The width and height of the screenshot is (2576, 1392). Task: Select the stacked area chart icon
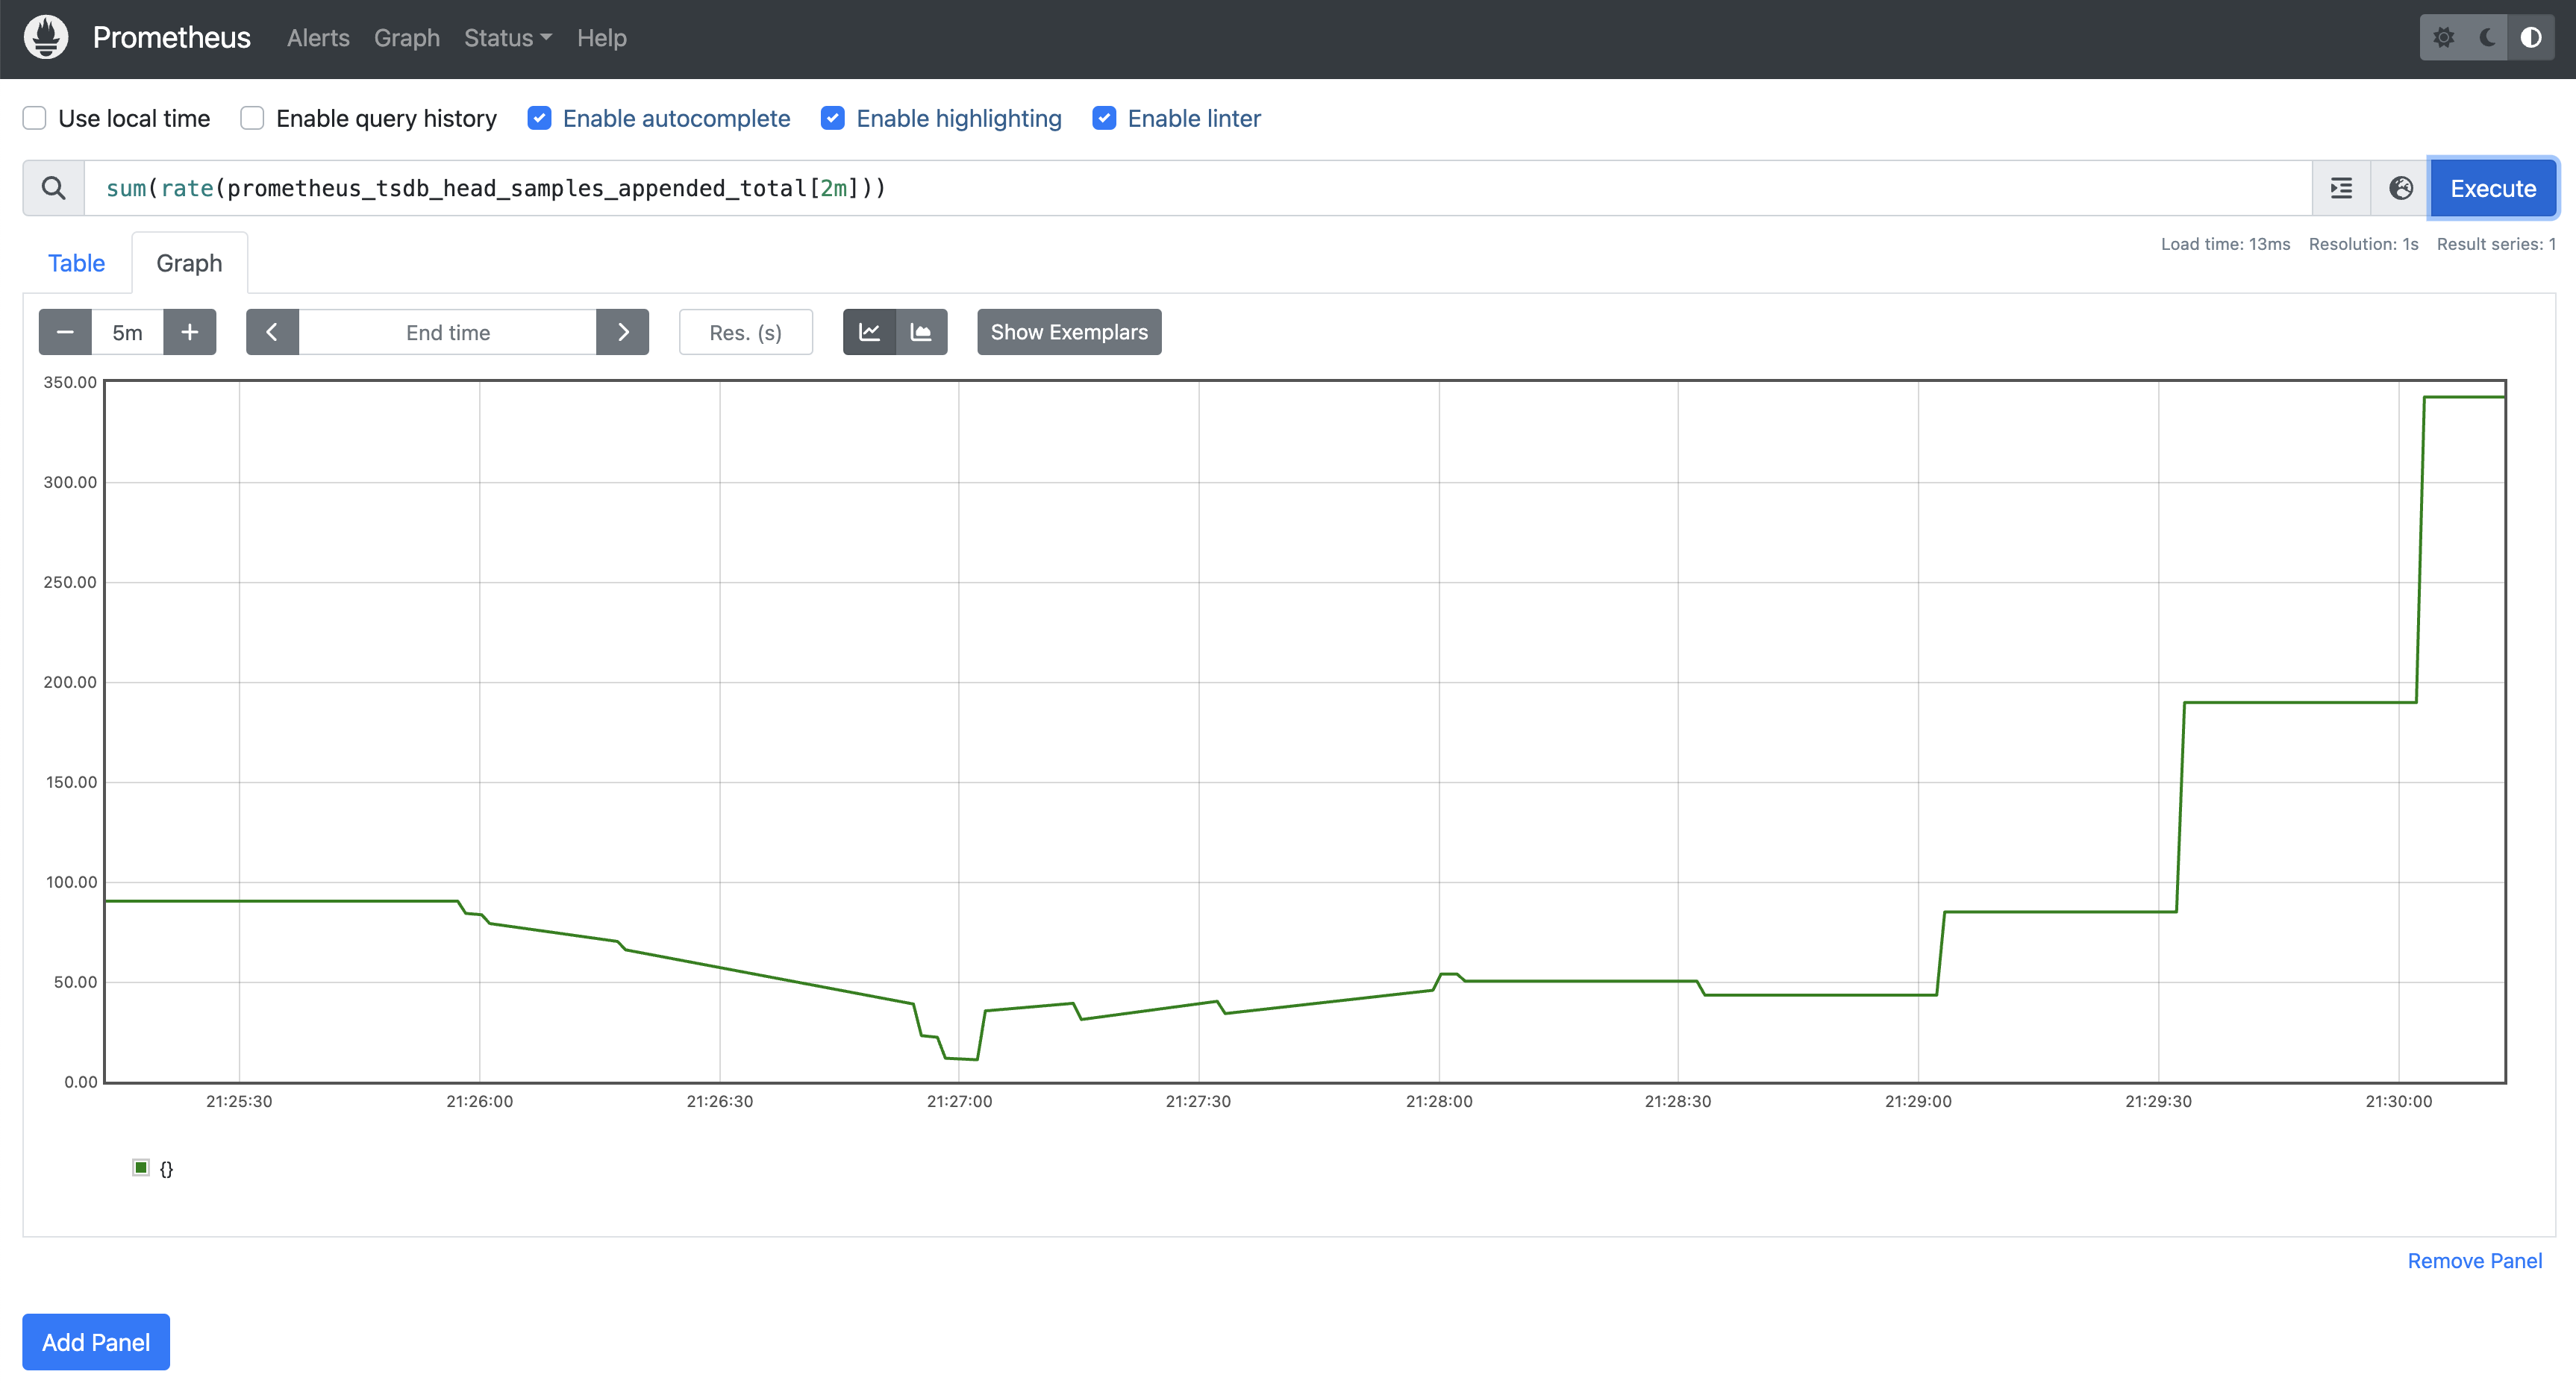coord(921,332)
